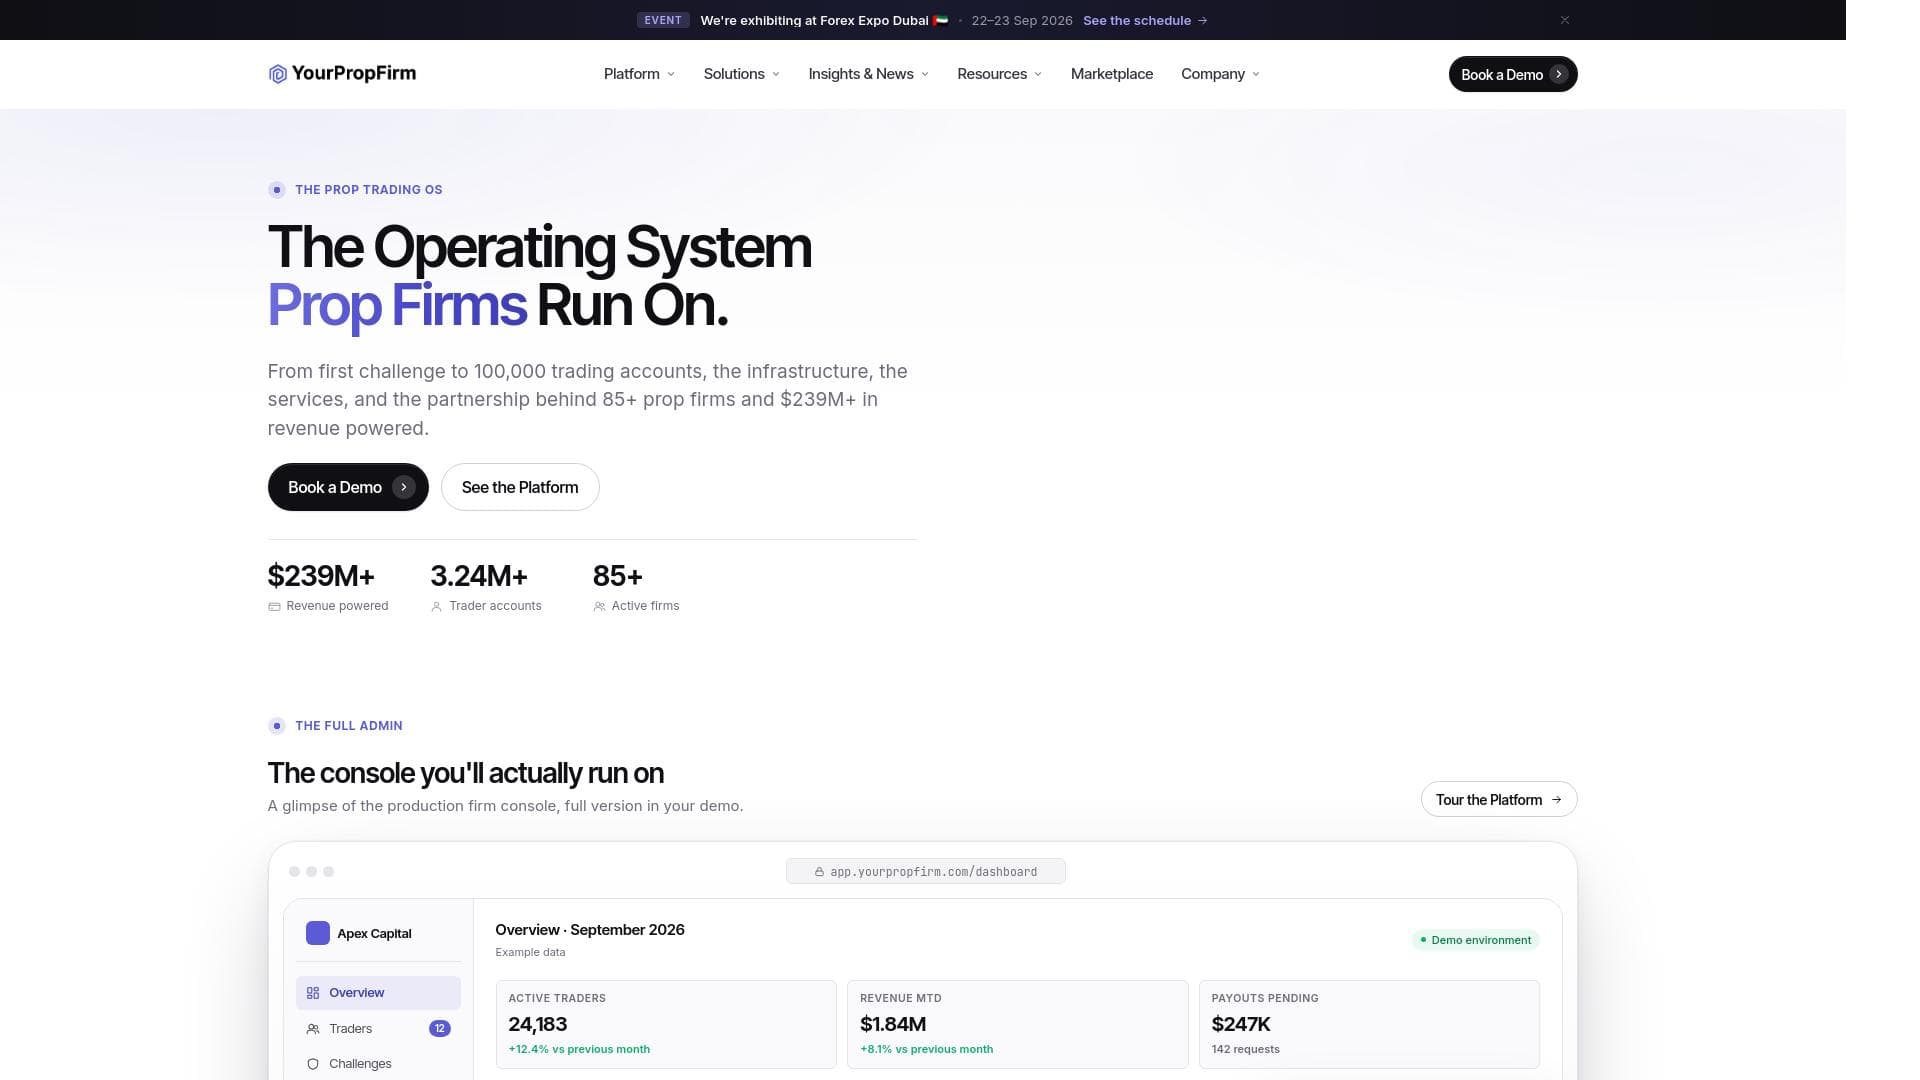This screenshot has width=1920, height=1080.
Task: Open the Company dropdown menu
Action: click(x=1220, y=74)
